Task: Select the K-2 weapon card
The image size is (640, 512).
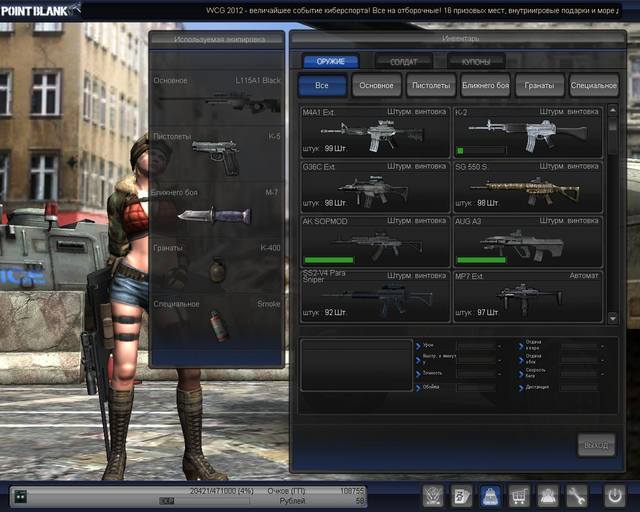Action: (528, 132)
